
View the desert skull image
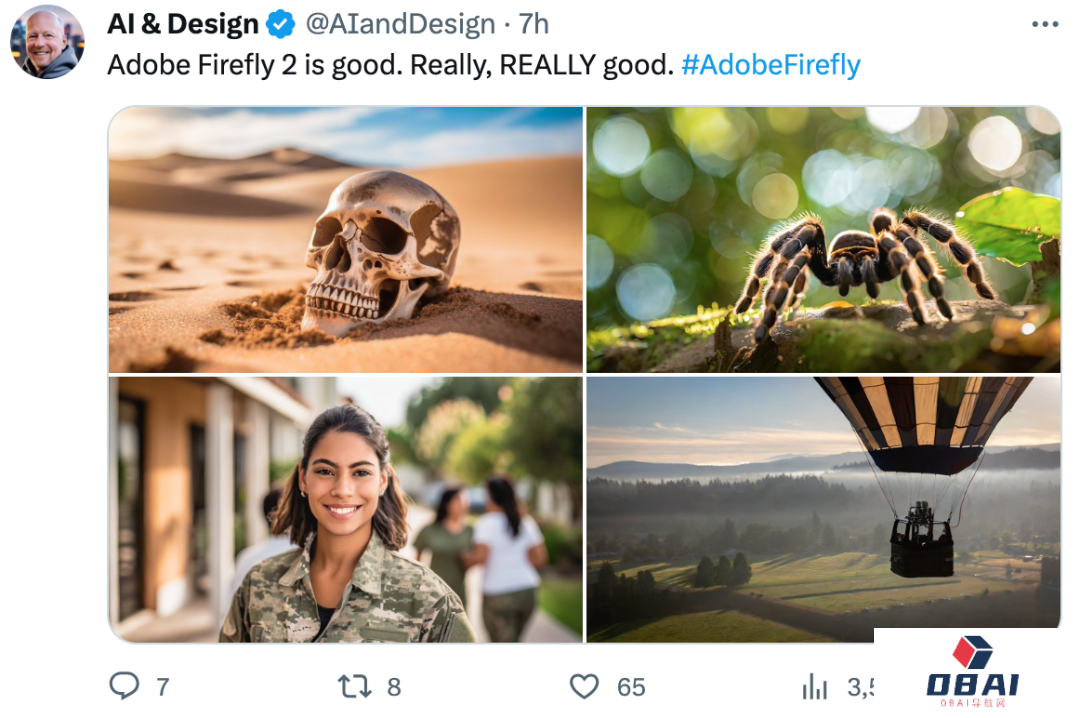345,239
